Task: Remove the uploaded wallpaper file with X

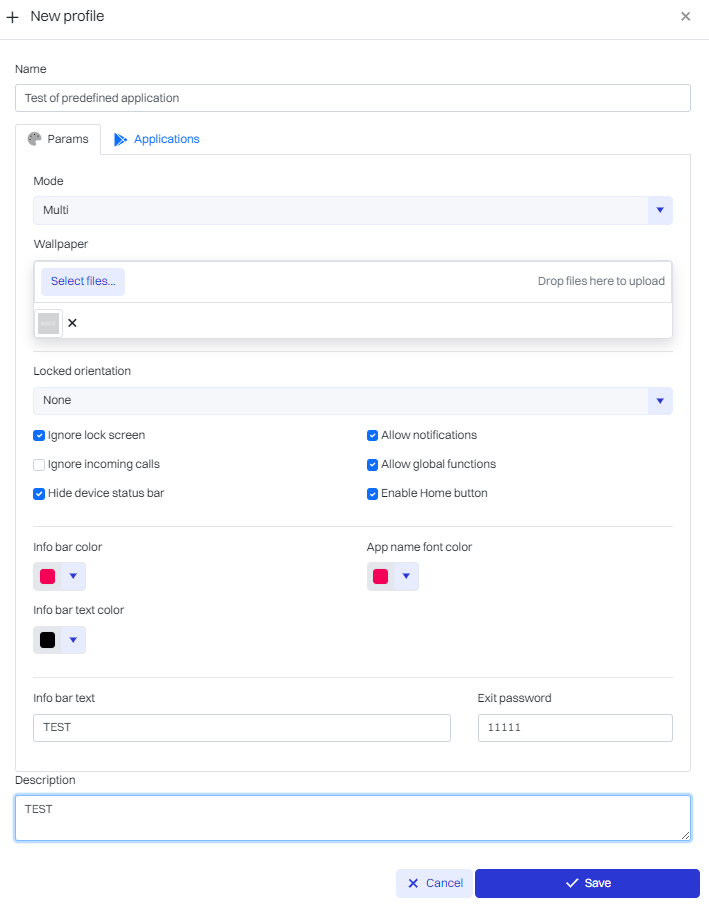Action: [x=72, y=323]
